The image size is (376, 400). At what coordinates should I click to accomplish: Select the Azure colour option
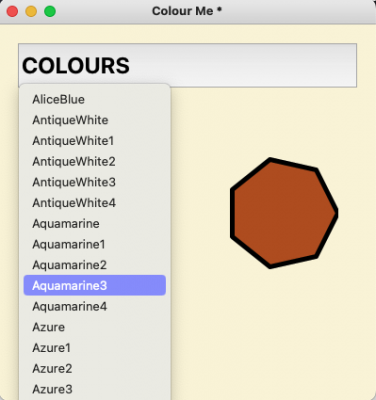pos(95,327)
